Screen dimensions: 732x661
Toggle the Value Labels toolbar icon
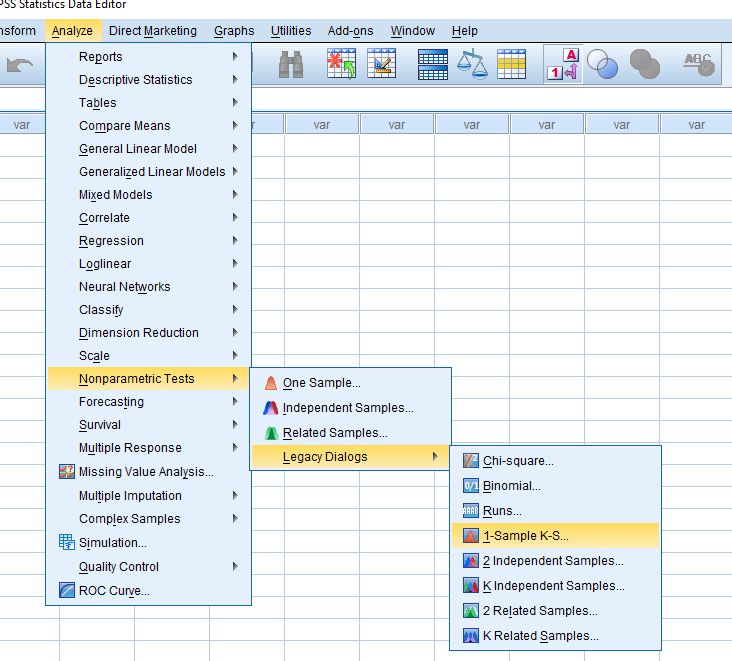pos(563,64)
